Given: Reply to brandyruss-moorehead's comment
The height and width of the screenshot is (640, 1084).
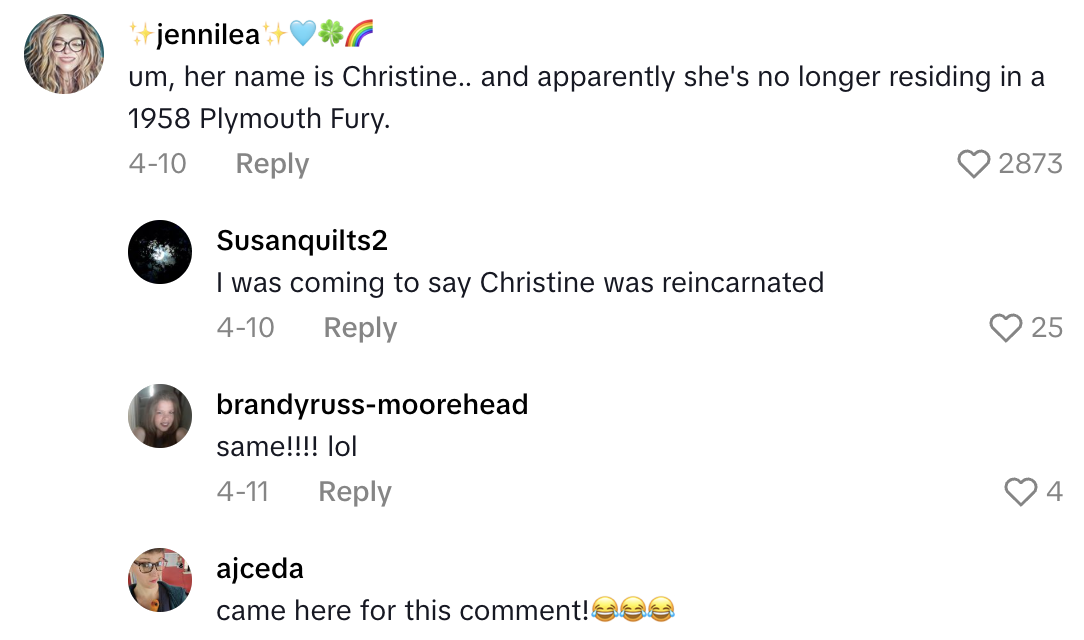Looking at the screenshot, I should 355,492.
